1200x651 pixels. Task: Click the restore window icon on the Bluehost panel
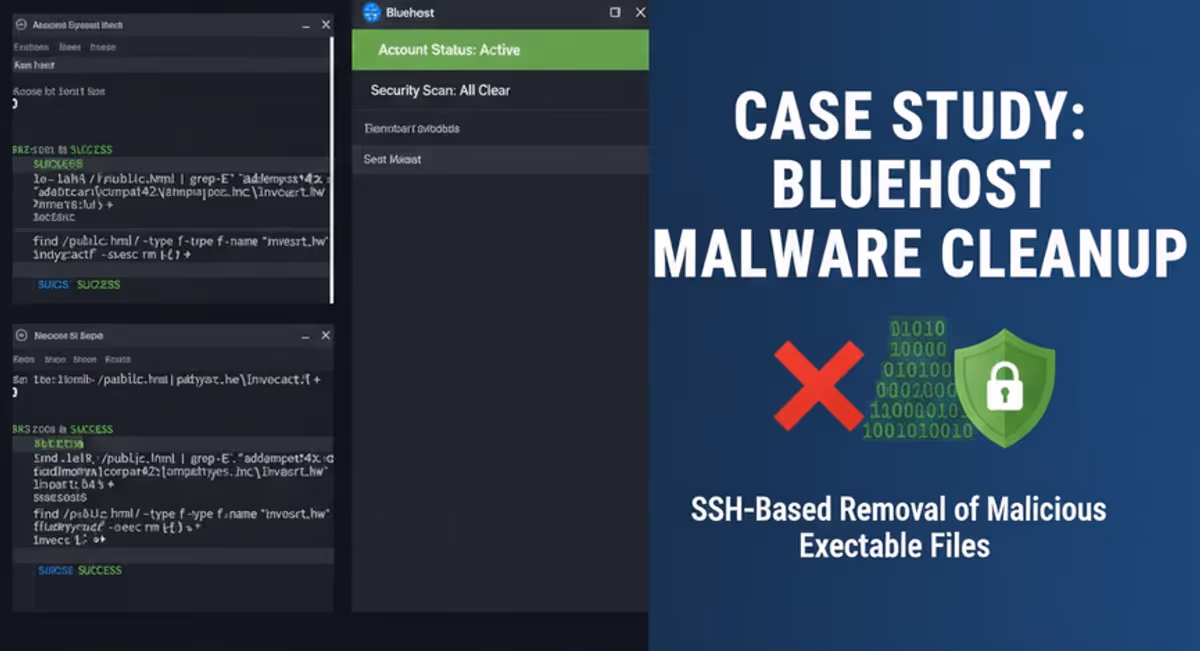coord(613,12)
